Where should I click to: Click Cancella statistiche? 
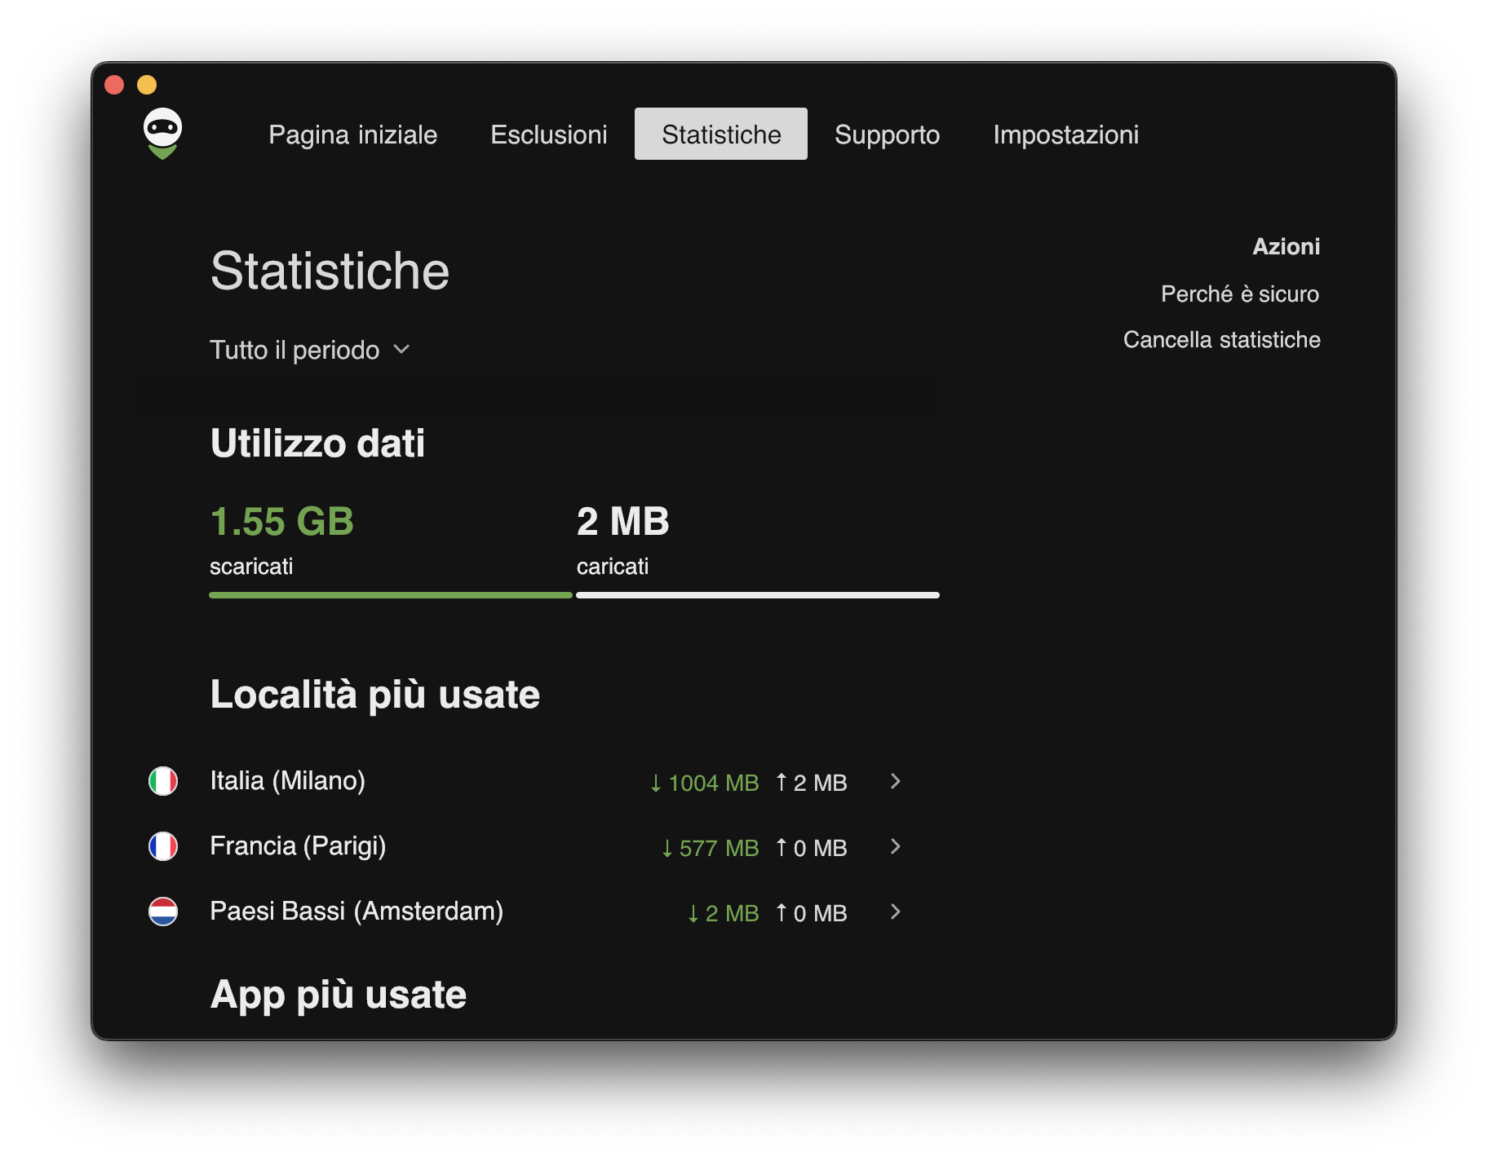[x=1221, y=340]
